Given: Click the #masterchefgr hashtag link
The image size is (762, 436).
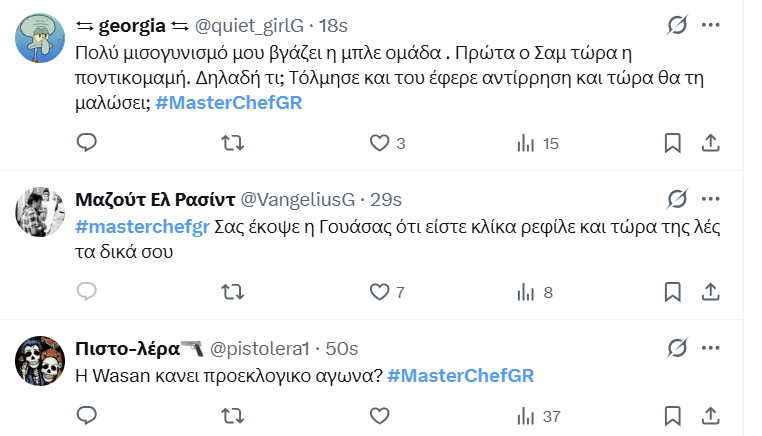Looking at the screenshot, I should [141, 227].
